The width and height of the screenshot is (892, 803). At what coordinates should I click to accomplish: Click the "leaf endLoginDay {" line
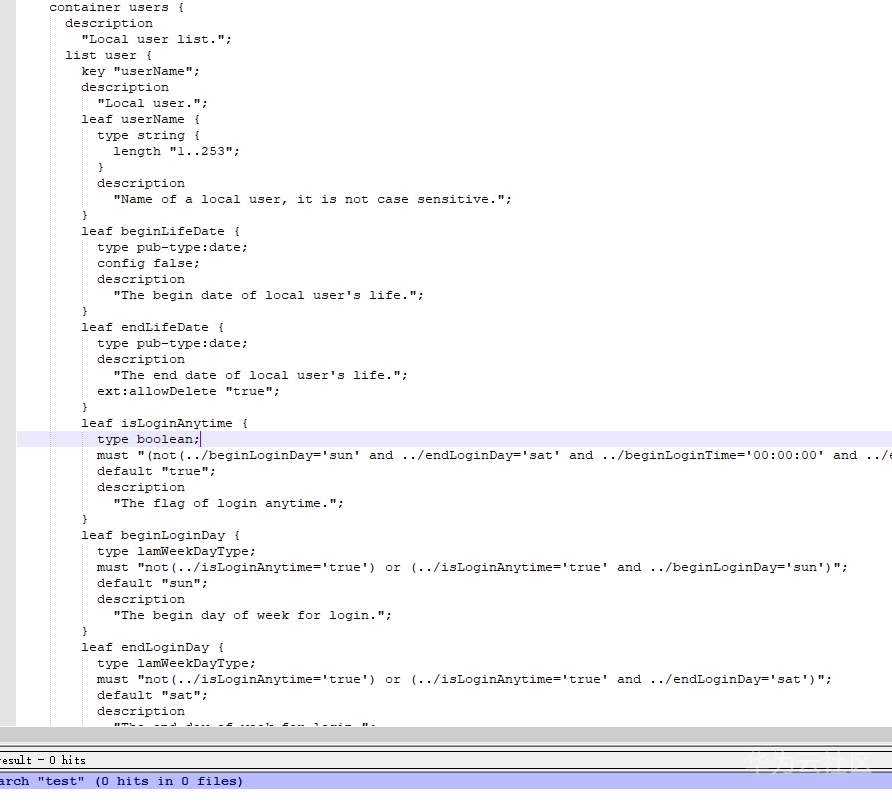click(152, 648)
